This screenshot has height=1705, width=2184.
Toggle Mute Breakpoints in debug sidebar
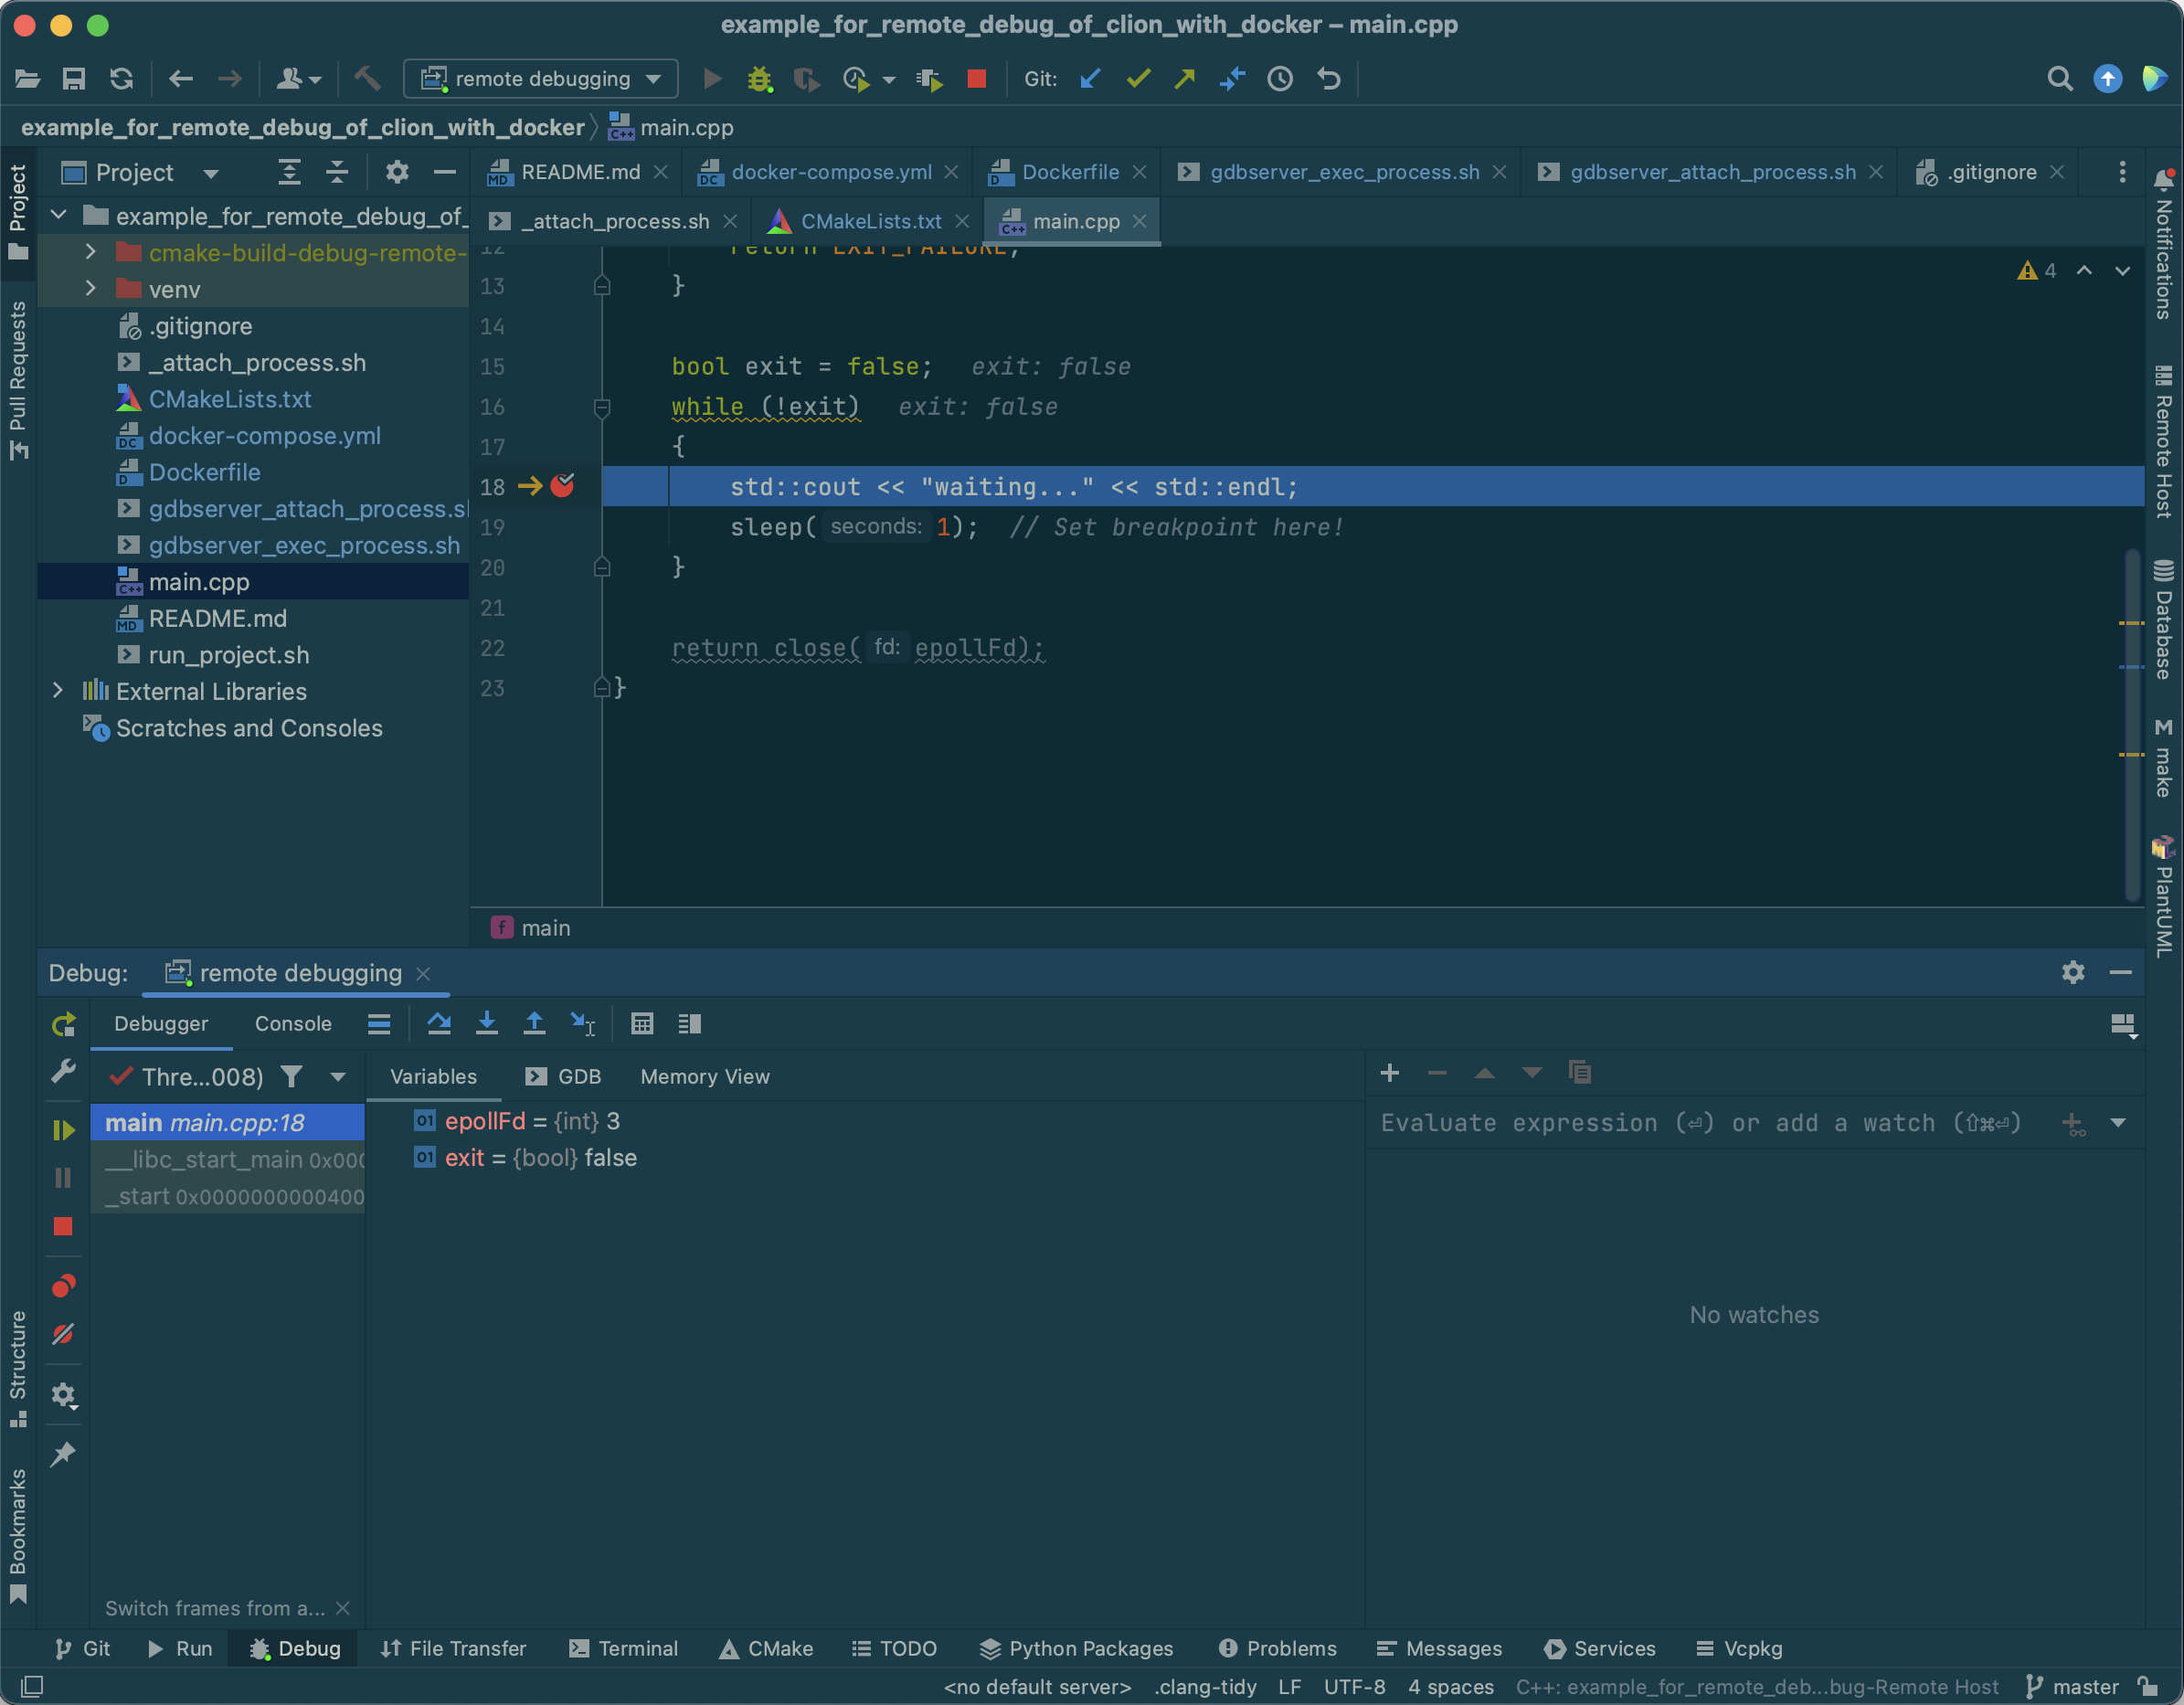[x=63, y=1334]
